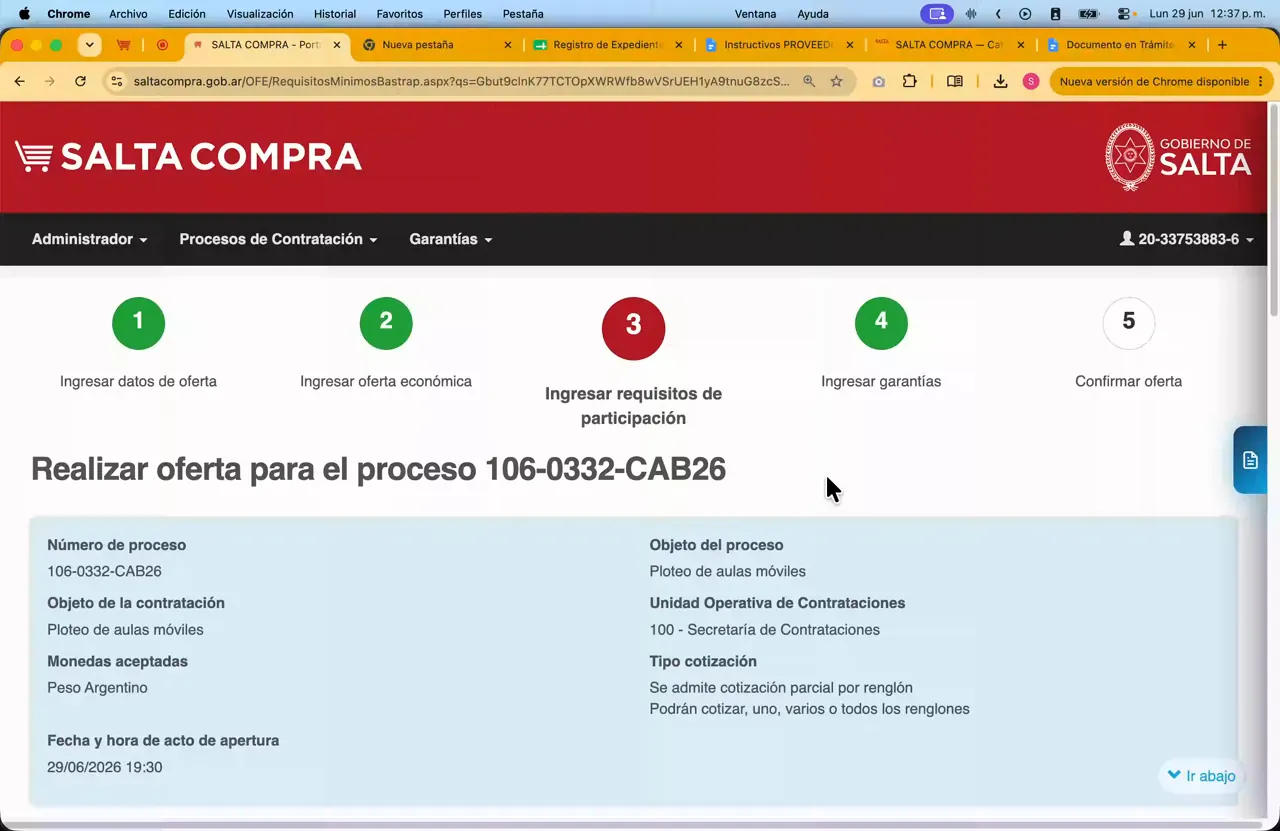Viewport: 1280px width, 831px height.
Task: Click the Ir abajo button
Action: (x=1202, y=776)
